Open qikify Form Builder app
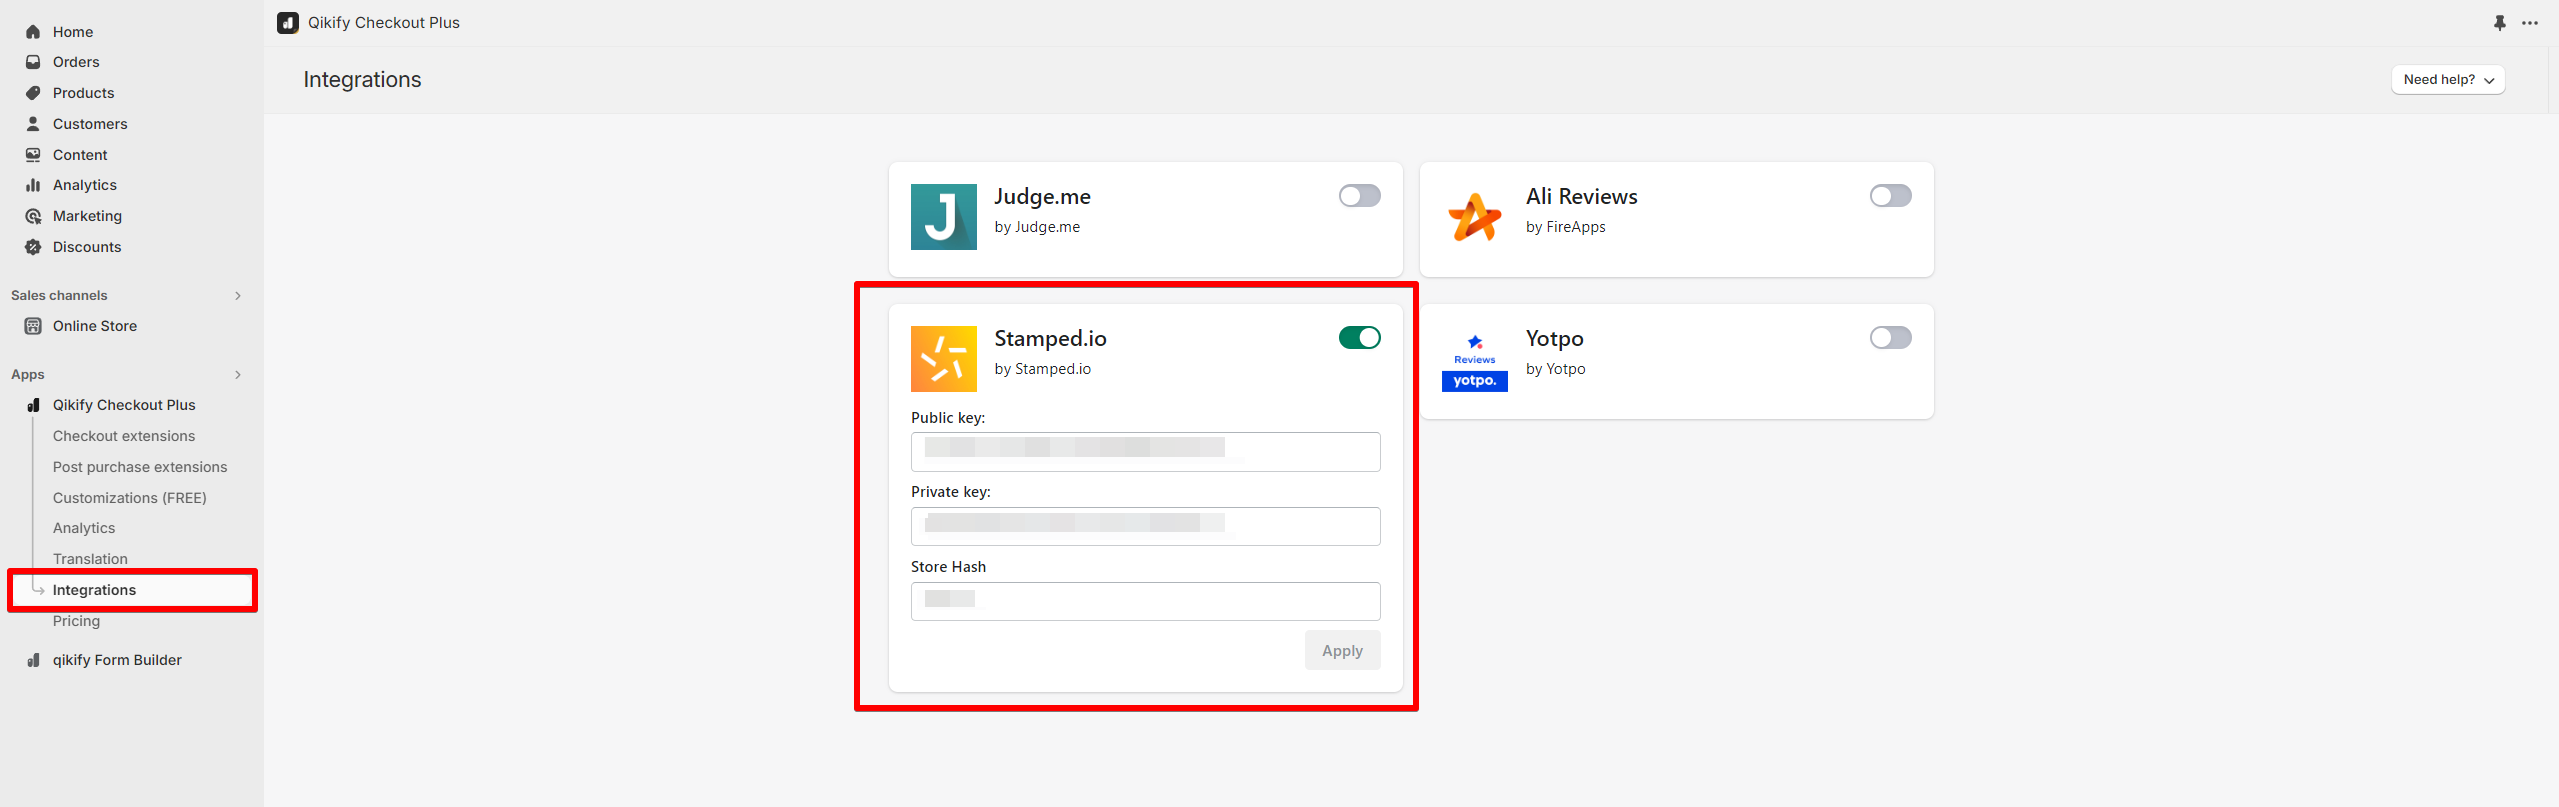This screenshot has height=807, width=2559. click(117, 660)
